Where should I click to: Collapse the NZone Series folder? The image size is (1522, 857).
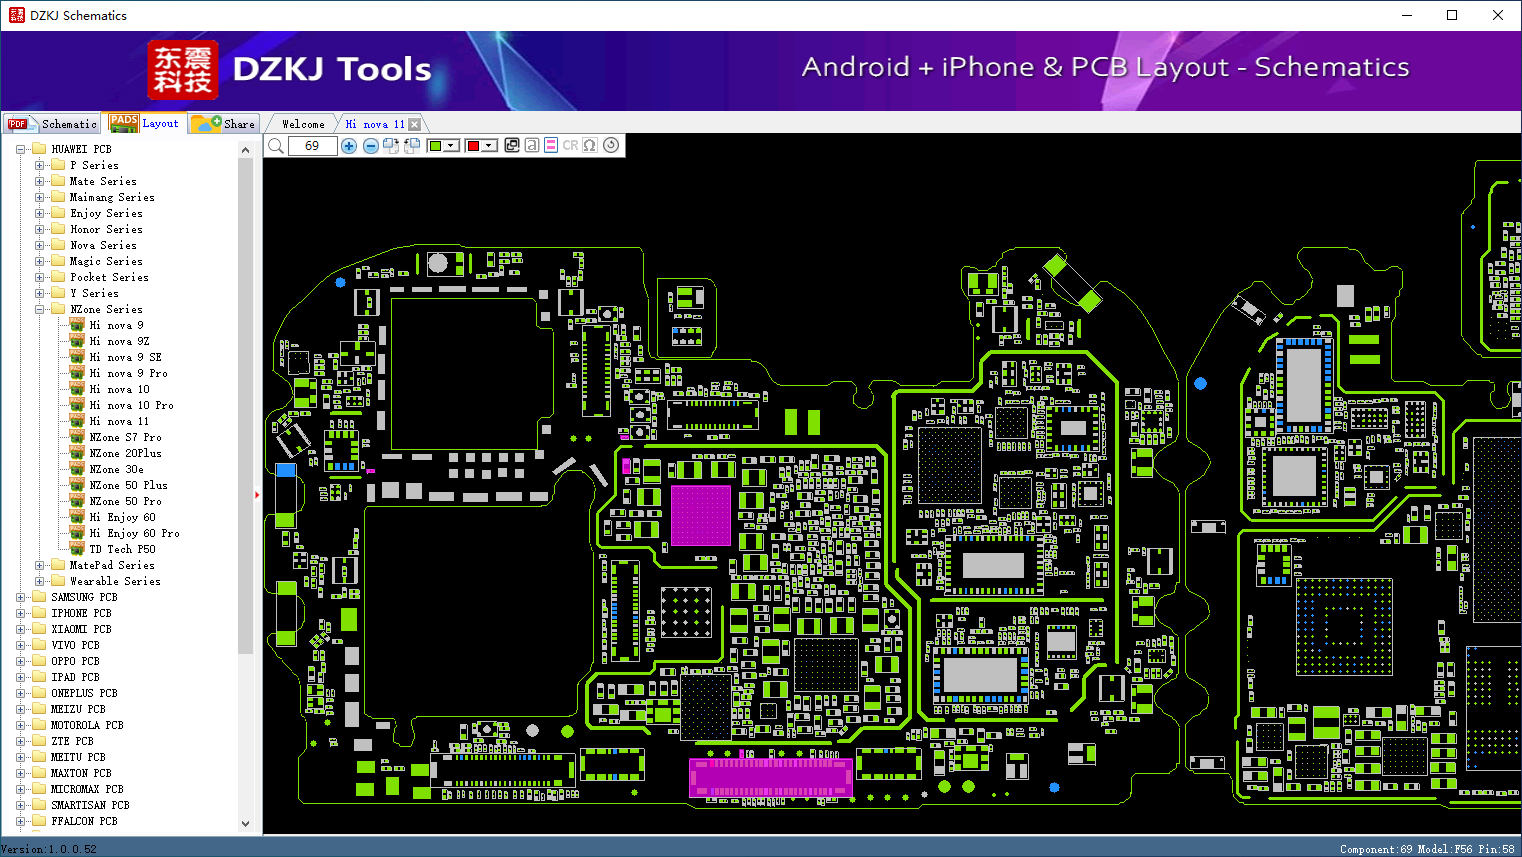39,309
